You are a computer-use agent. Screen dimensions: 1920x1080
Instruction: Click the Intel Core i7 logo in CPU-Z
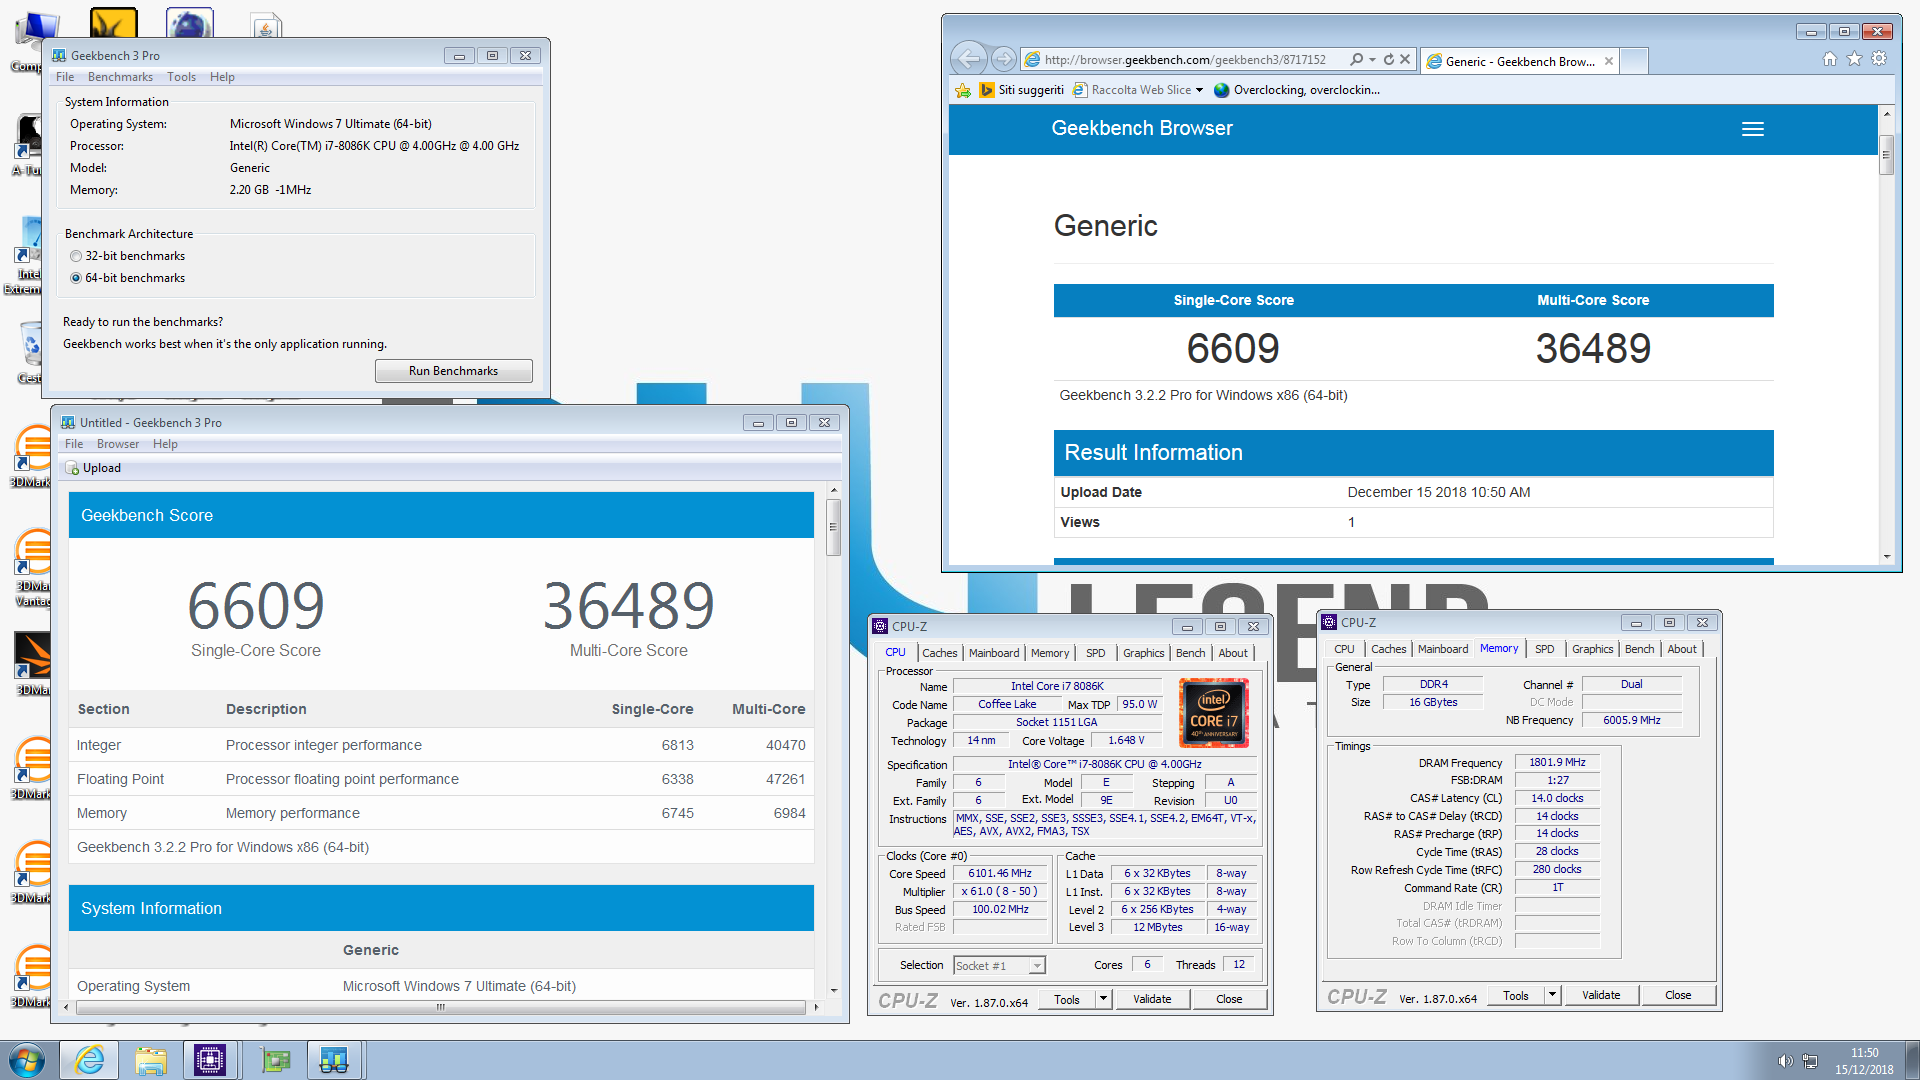[1214, 713]
